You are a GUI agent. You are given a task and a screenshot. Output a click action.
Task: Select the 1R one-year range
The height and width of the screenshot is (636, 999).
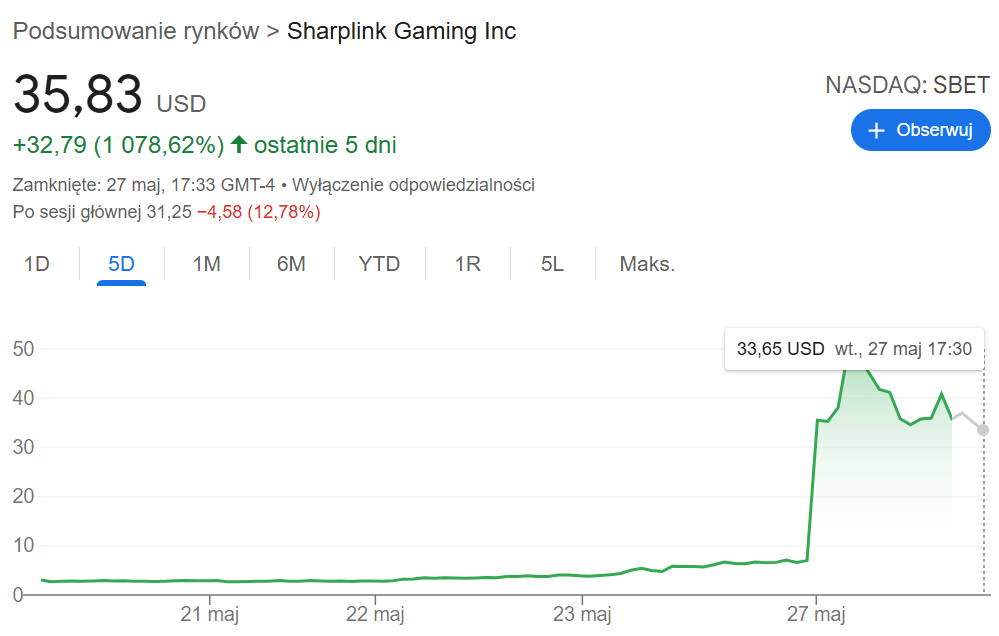468,264
